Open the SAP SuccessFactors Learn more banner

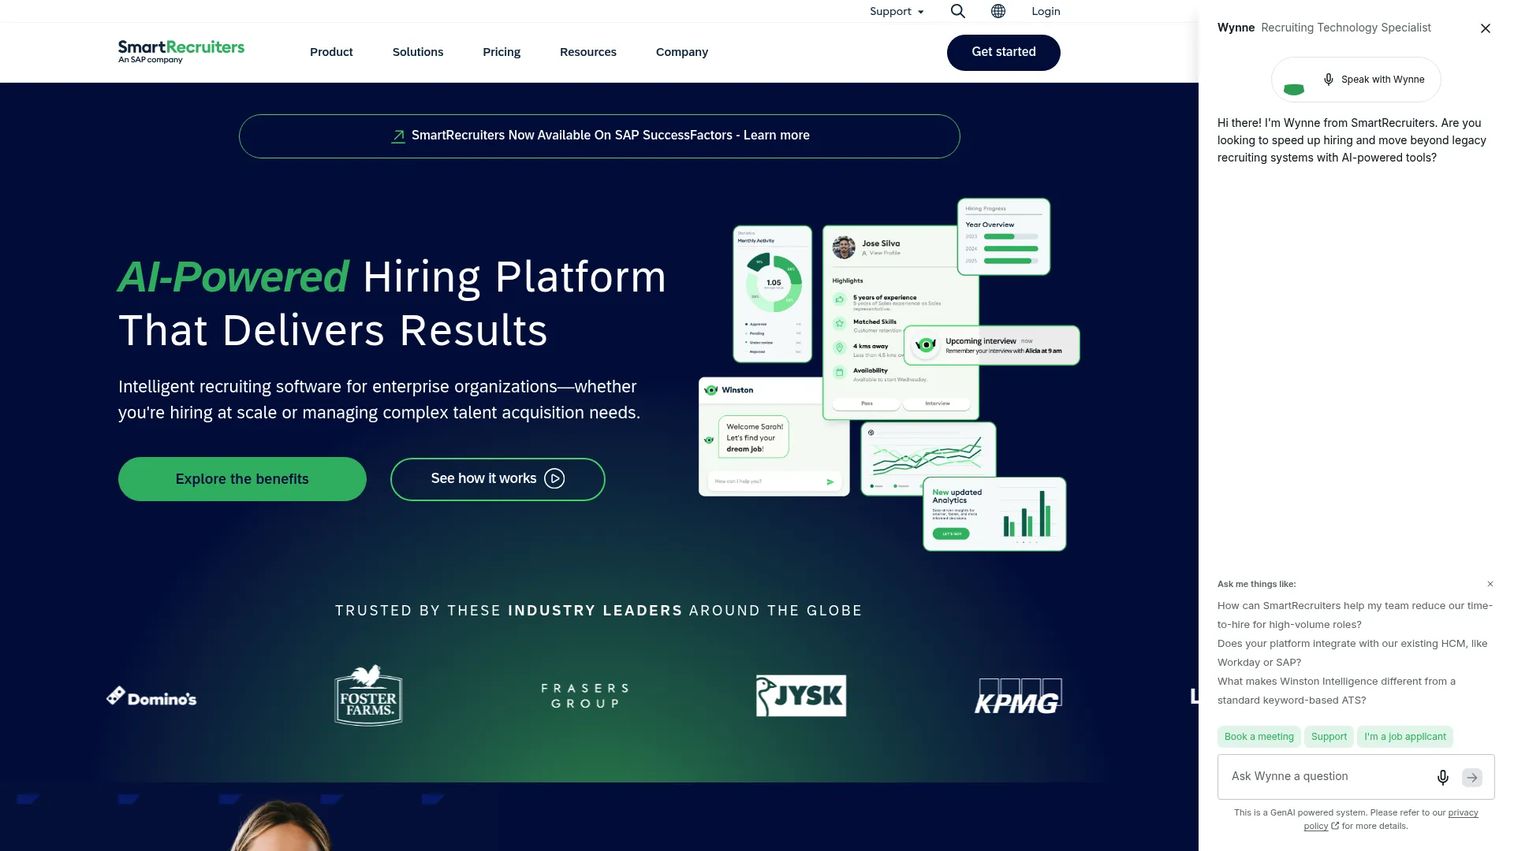coord(599,136)
